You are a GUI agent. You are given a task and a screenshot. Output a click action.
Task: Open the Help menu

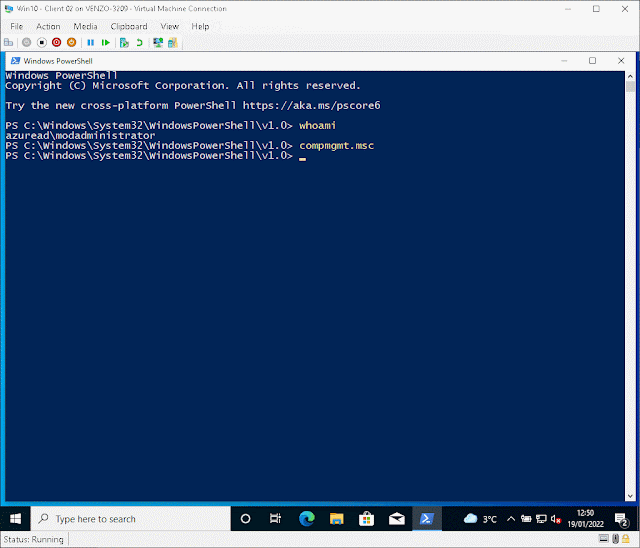click(200, 27)
